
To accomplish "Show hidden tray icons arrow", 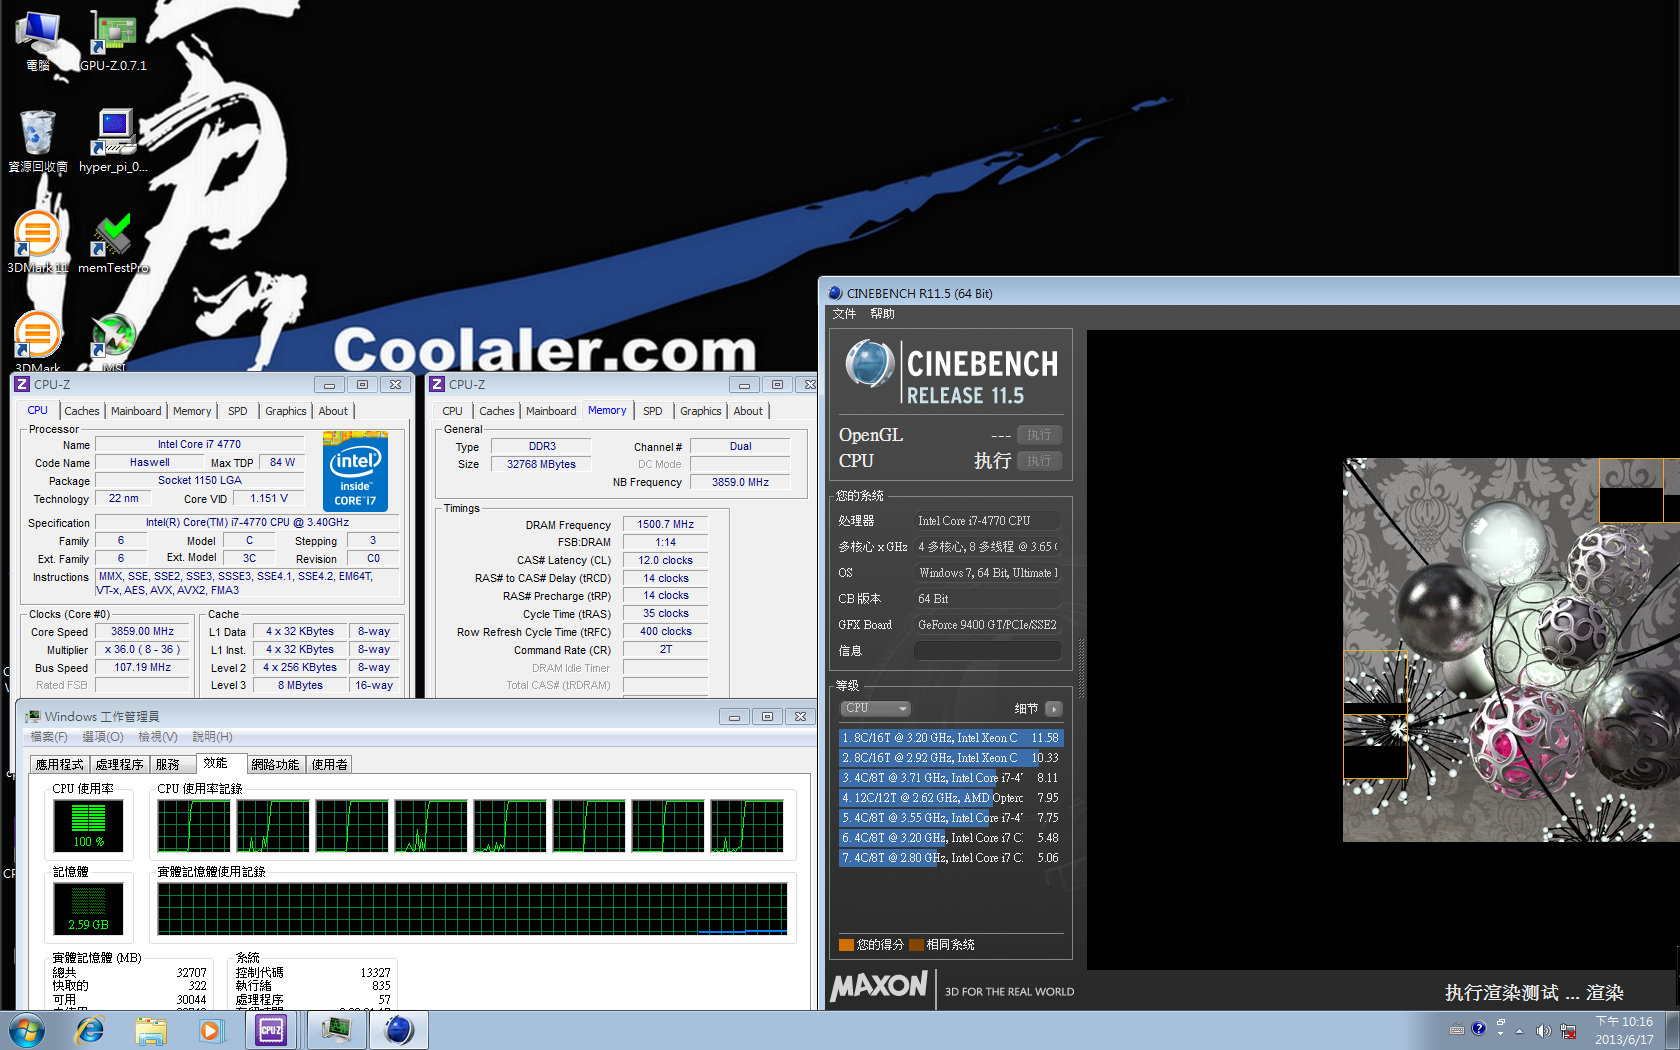I will pos(1519,1031).
